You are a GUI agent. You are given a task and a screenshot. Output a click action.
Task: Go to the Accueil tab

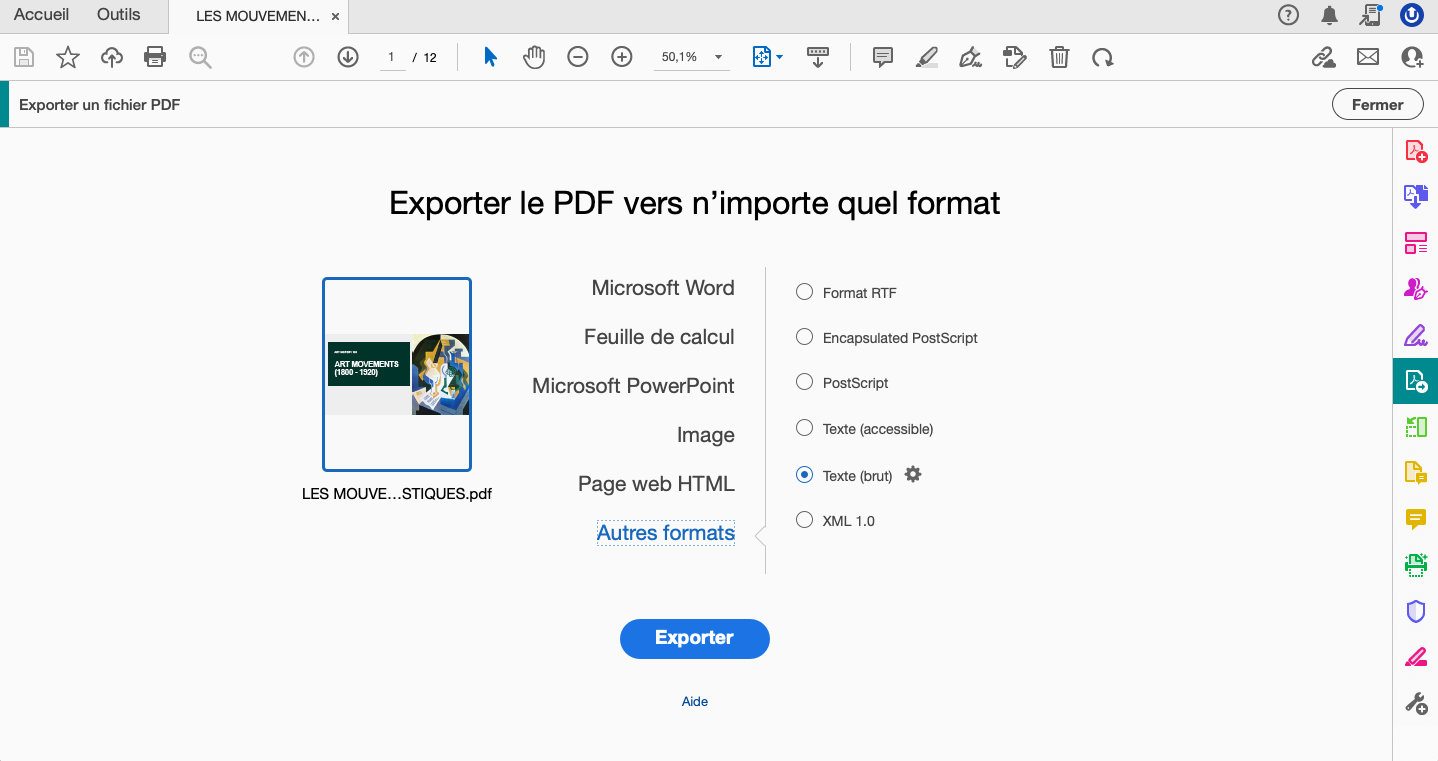click(41, 15)
